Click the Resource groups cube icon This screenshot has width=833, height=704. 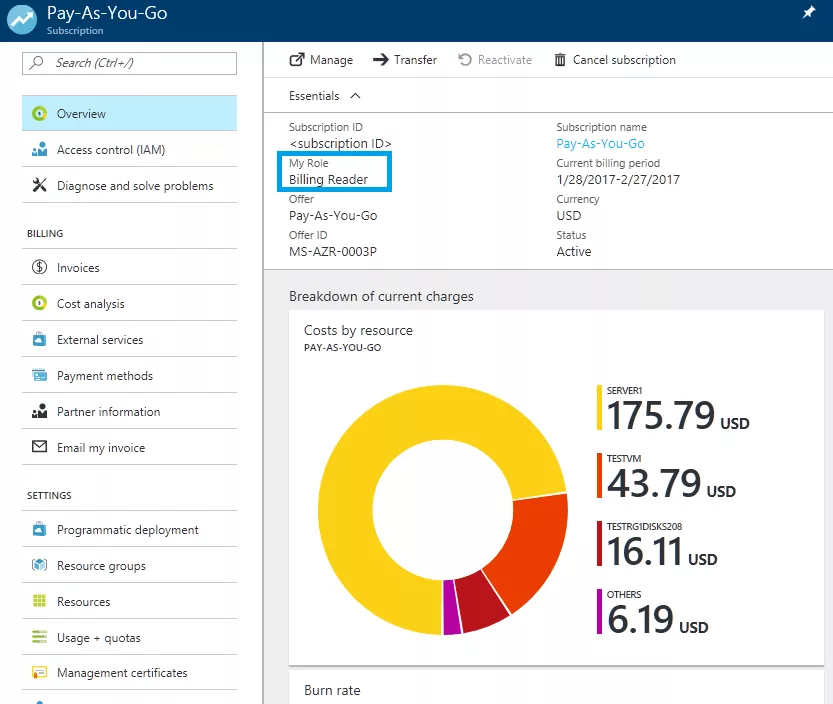coord(39,565)
